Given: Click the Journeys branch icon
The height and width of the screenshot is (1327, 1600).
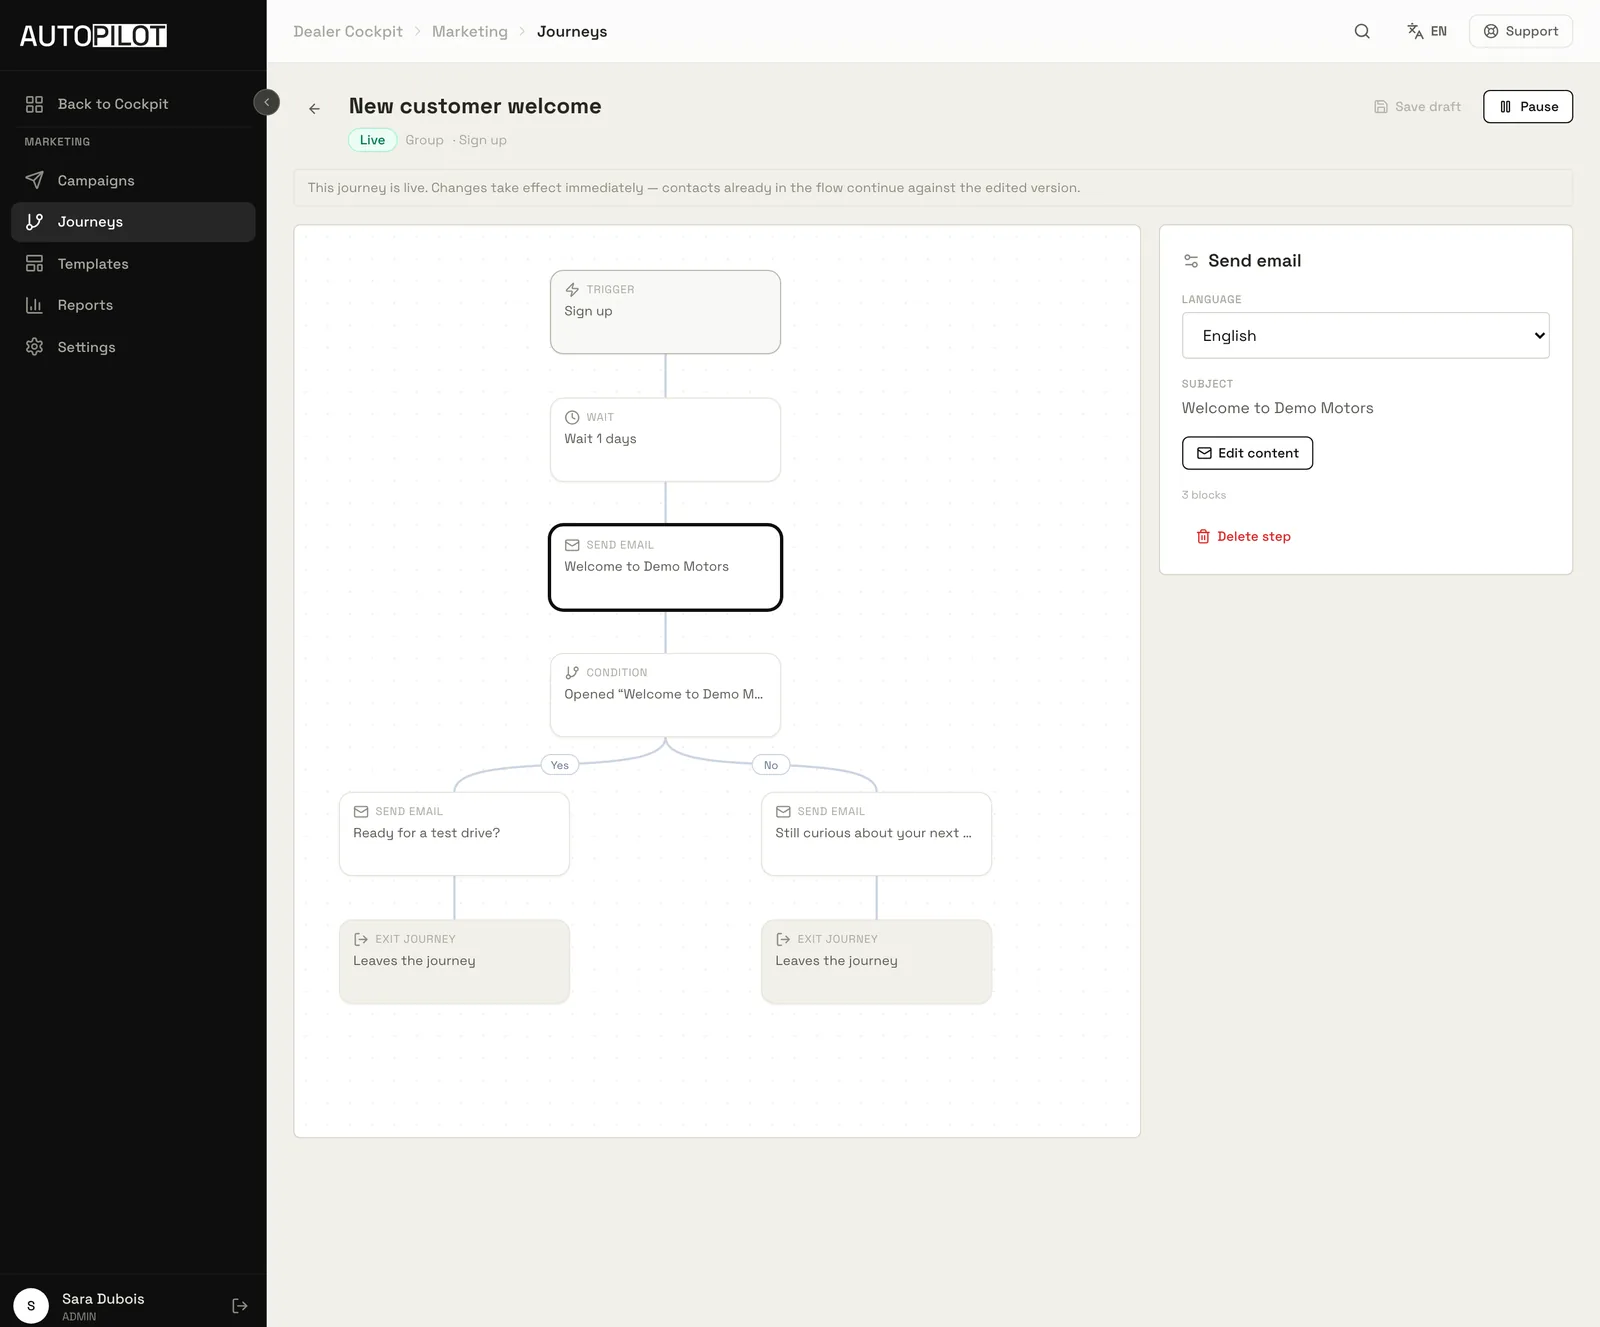Looking at the screenshot, I should coord(34,222).
